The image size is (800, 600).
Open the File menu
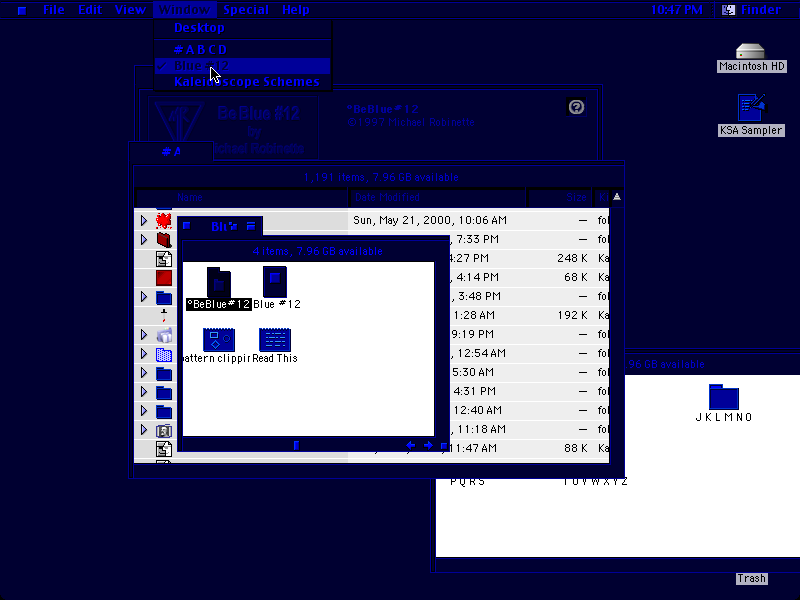coord(54,10)
